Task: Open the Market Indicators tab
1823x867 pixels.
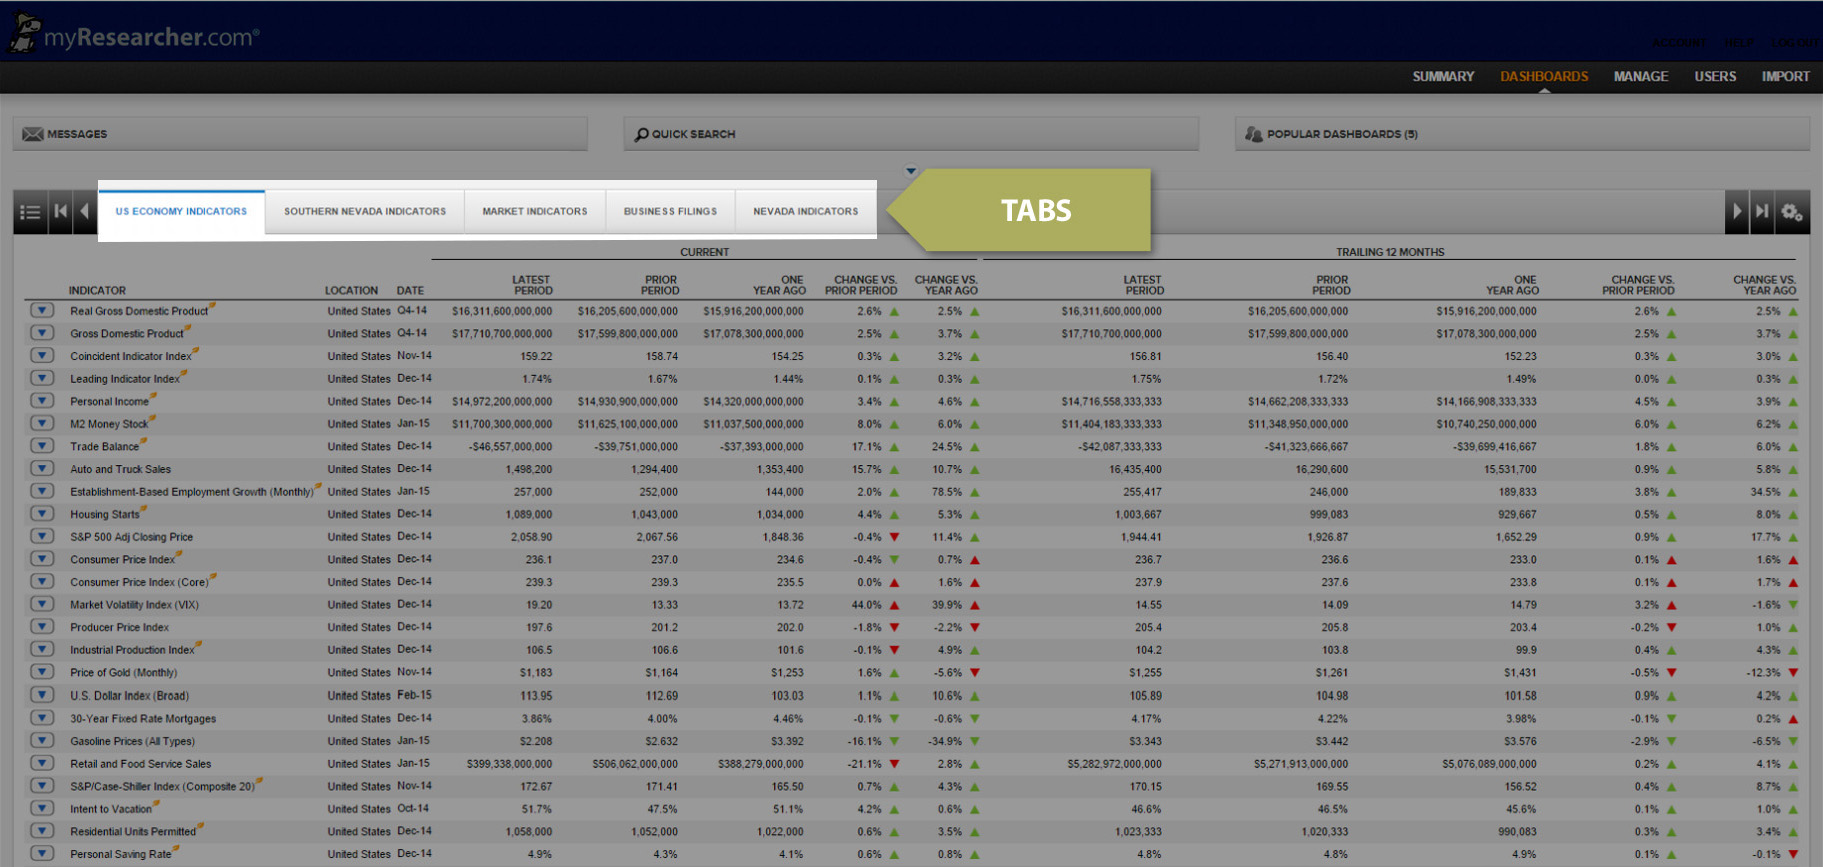Action: coord(535,211)
